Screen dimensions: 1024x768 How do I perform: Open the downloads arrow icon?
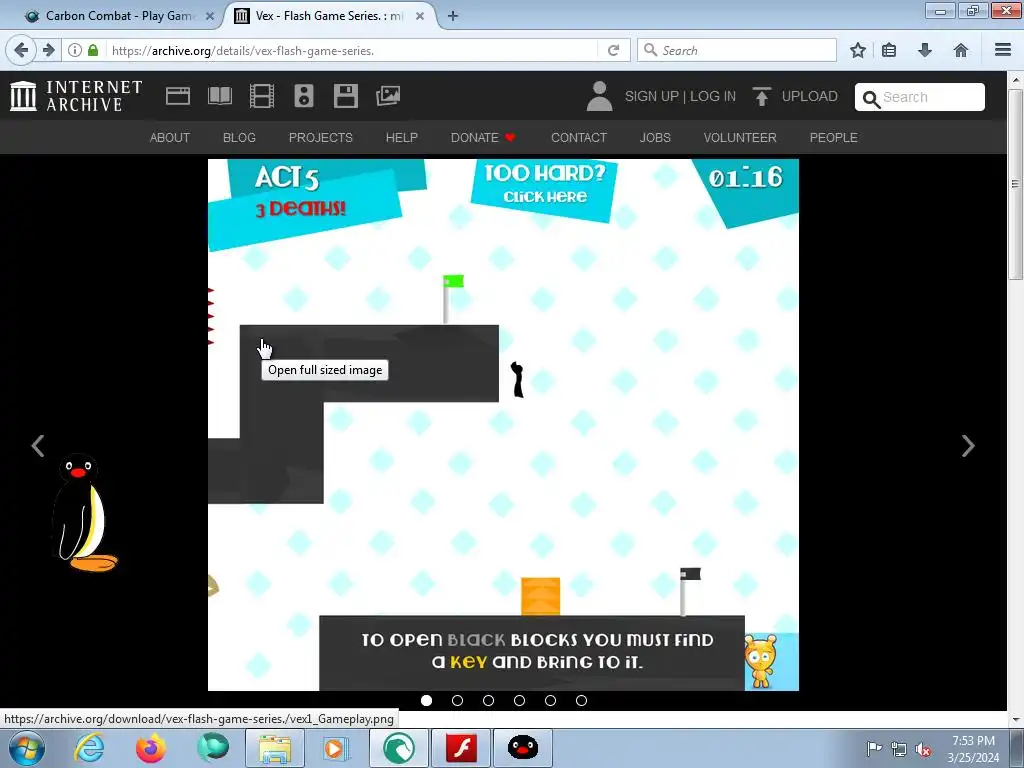925,50
